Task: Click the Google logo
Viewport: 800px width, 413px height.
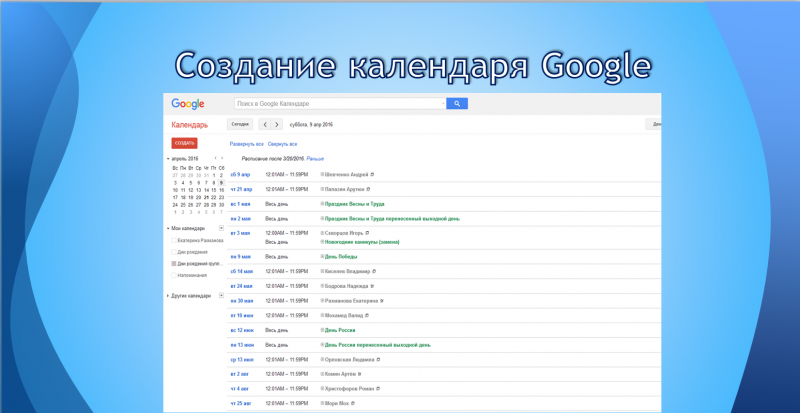Action: coord(188,104)
